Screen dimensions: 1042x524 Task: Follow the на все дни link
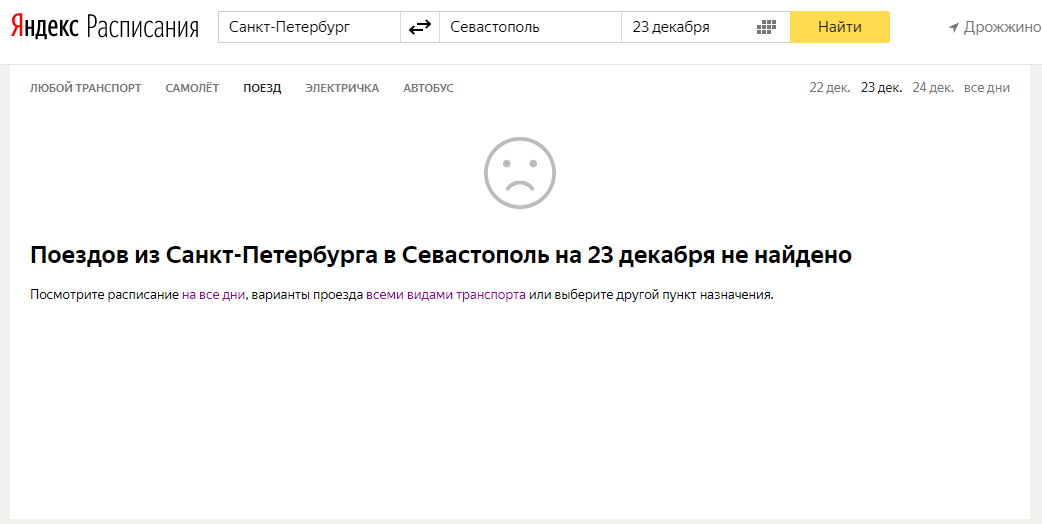click(x=213, y=296)
